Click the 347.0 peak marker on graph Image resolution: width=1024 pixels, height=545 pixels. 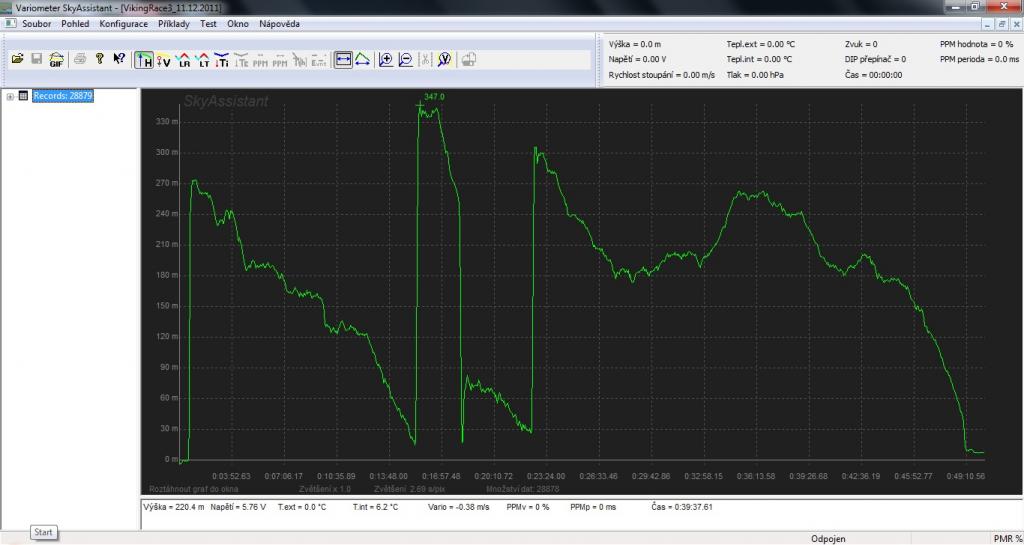pyautogui.click(x=420, y=104)
